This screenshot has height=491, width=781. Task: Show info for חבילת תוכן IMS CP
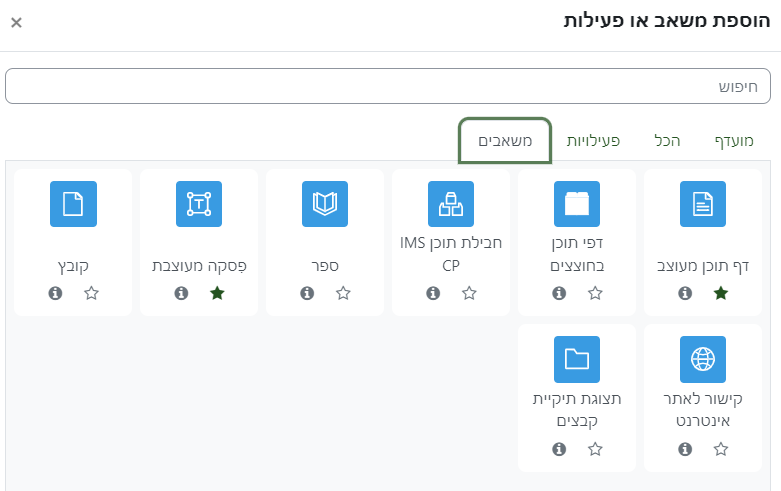tap(433, 293)
